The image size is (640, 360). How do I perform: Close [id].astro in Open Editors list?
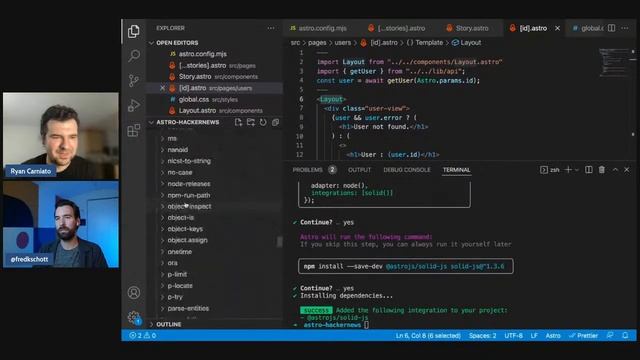pyautogui.click(x=162, y=88)
